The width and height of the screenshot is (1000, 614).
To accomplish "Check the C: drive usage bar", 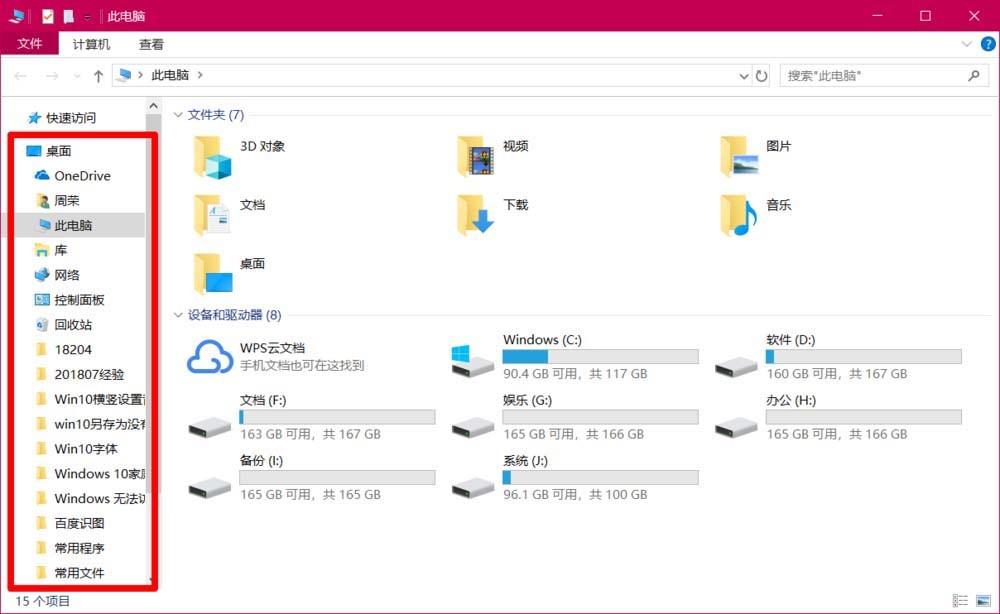I will 600,355.
